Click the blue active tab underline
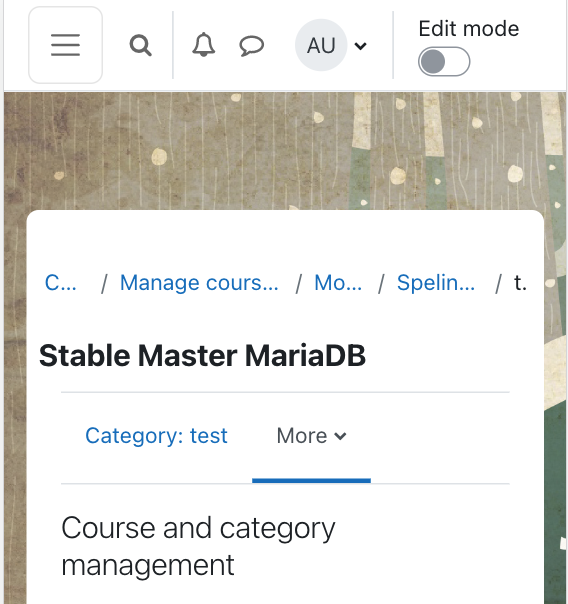The width and height of the screenshot is (568, 604). [312, 481]
